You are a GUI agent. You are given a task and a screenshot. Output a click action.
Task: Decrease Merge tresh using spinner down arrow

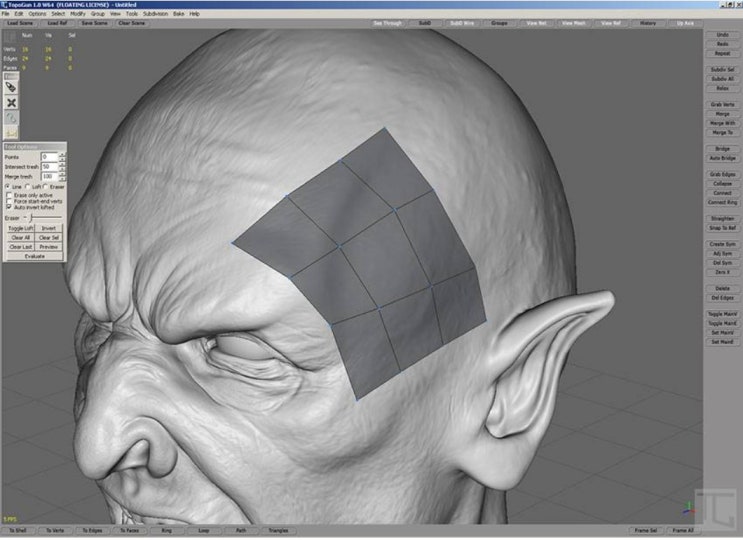[x=62, y=178]
